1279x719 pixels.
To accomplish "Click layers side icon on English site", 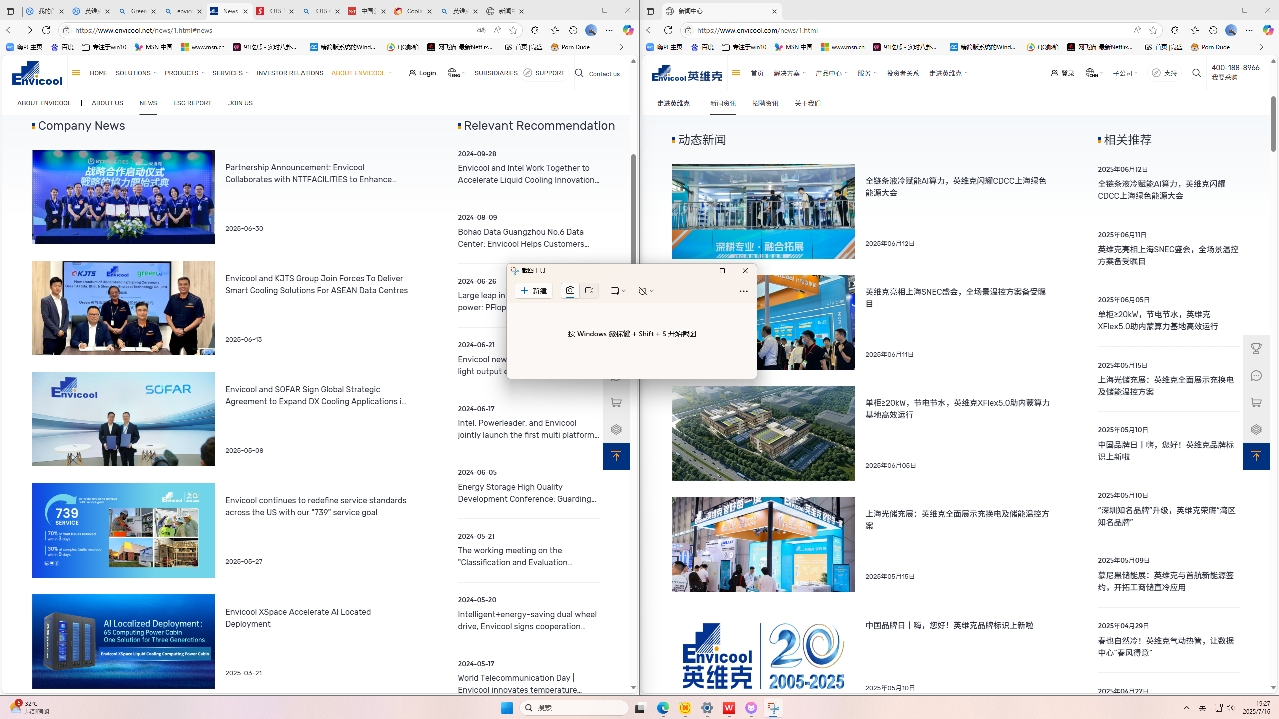I will coord(616,430).
